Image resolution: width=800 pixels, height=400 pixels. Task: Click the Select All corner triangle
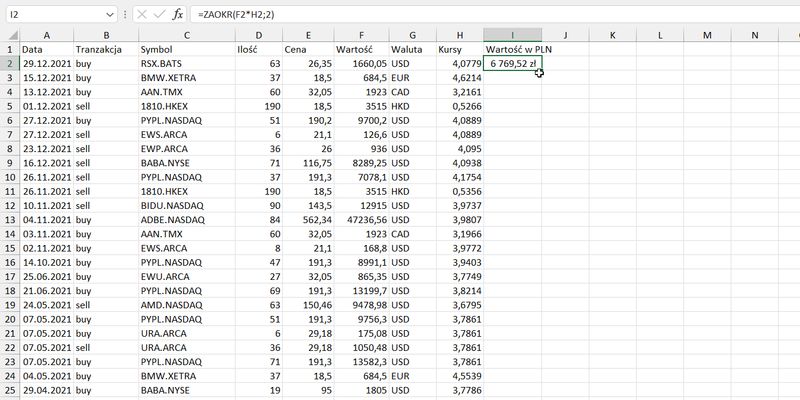pos(9,35)
